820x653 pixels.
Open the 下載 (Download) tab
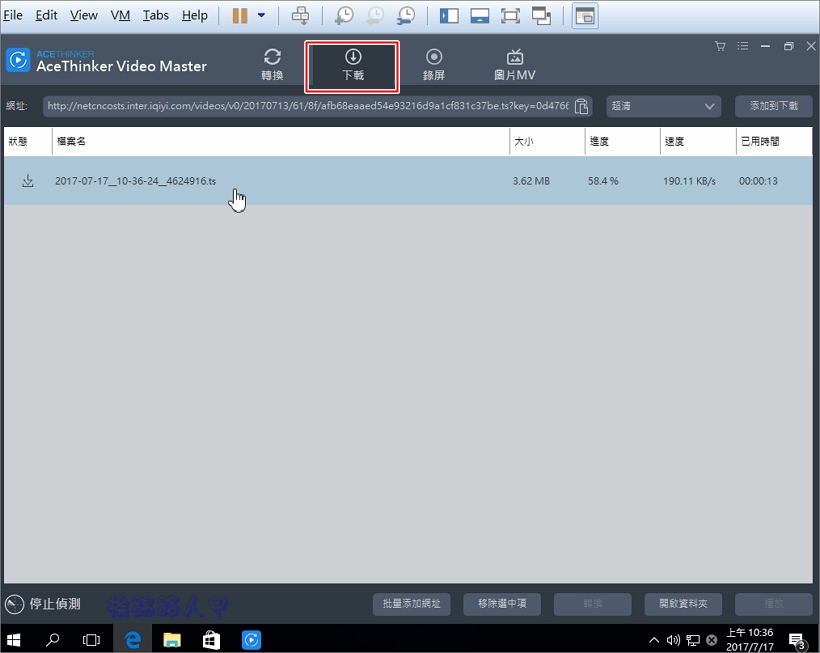point(352,66)
